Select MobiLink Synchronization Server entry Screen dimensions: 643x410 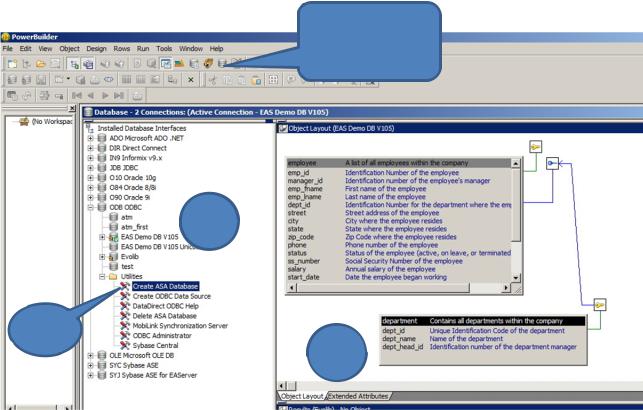coord(180,326)
